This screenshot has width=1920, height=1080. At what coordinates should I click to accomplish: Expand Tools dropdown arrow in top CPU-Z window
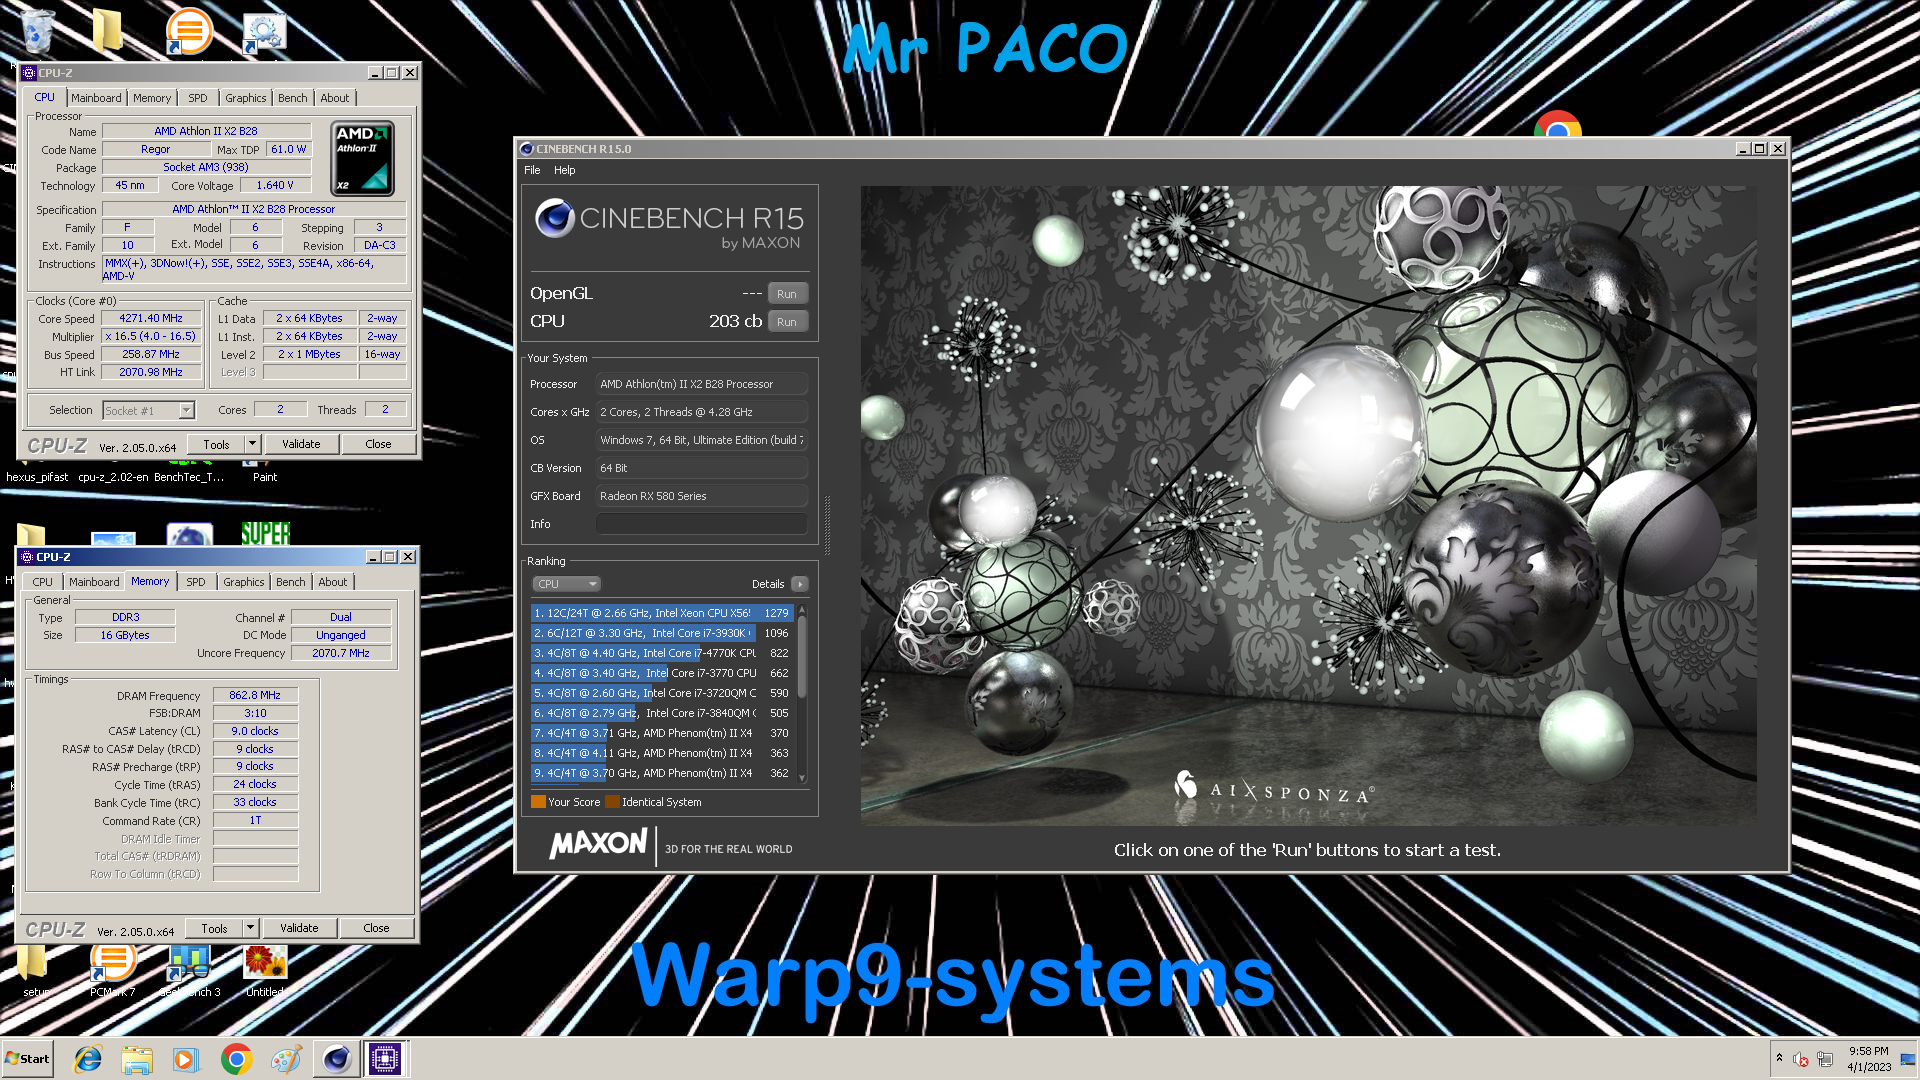click(x=252, y=444)
